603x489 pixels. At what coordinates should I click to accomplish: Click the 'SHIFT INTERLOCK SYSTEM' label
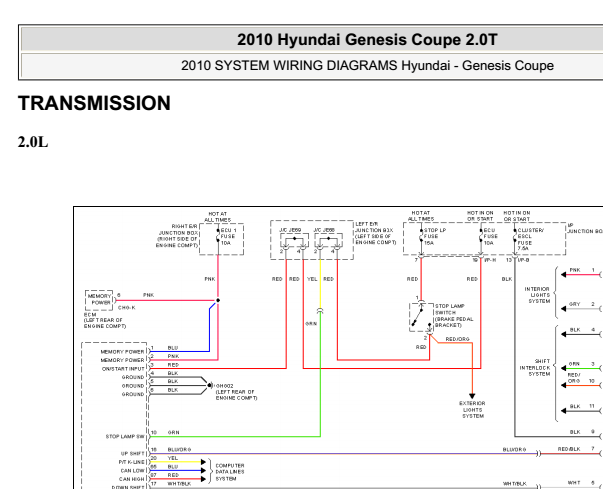535,368
